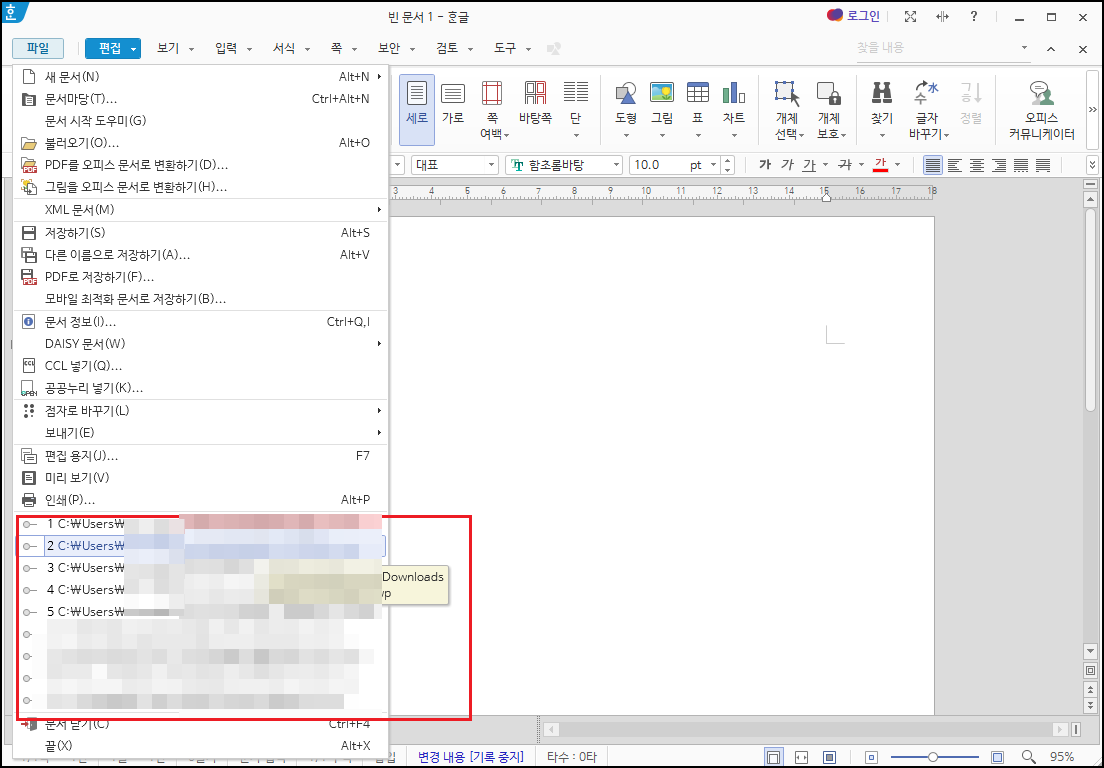Open help question mark icon

974,16
